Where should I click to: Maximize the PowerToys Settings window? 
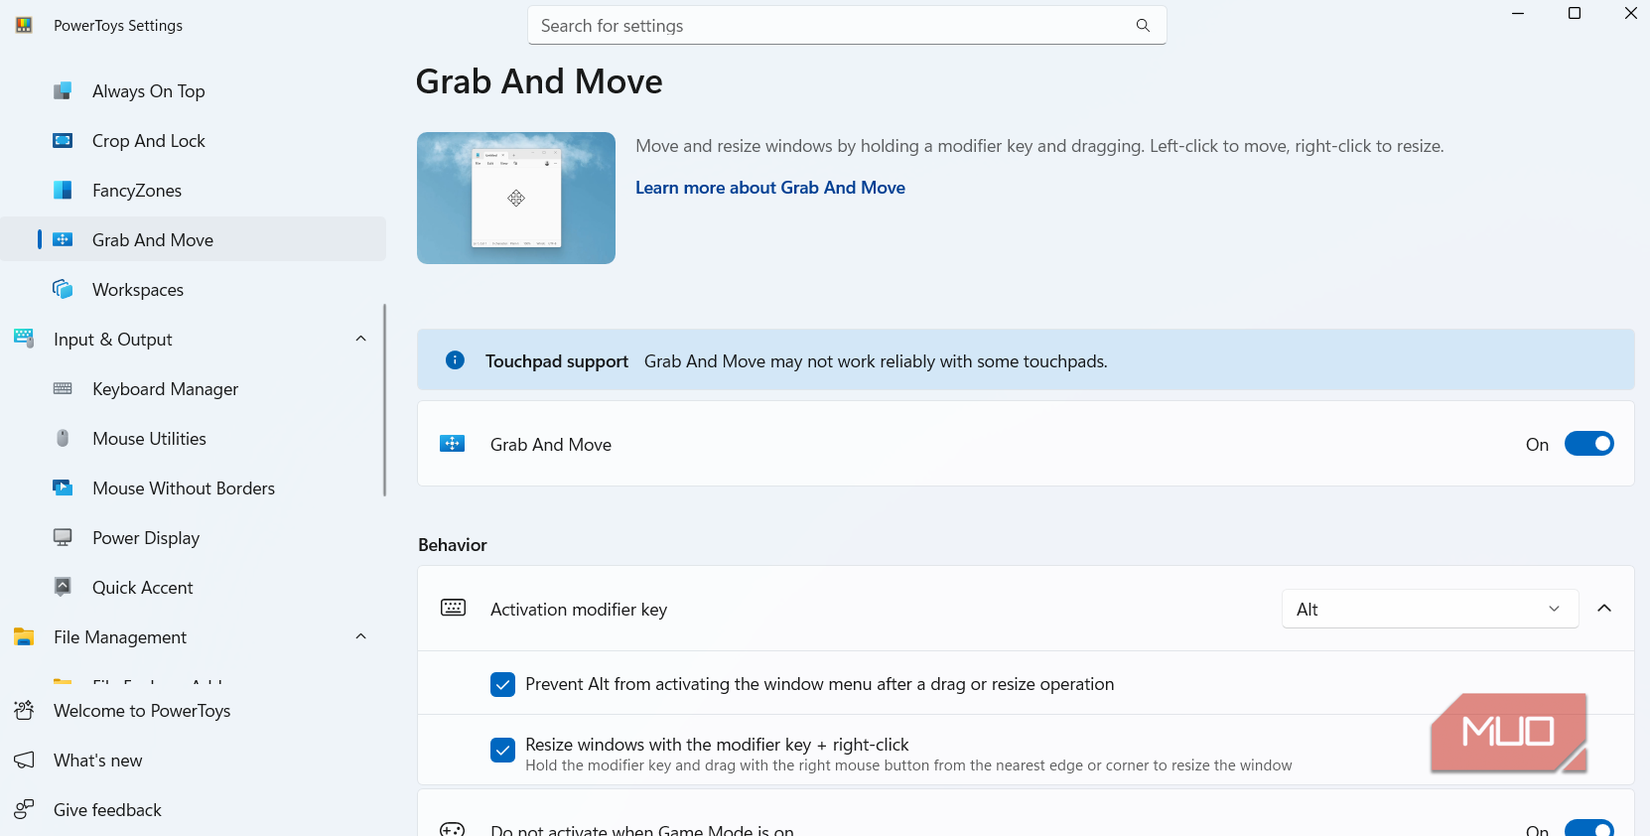click(x=1574, y=14)
